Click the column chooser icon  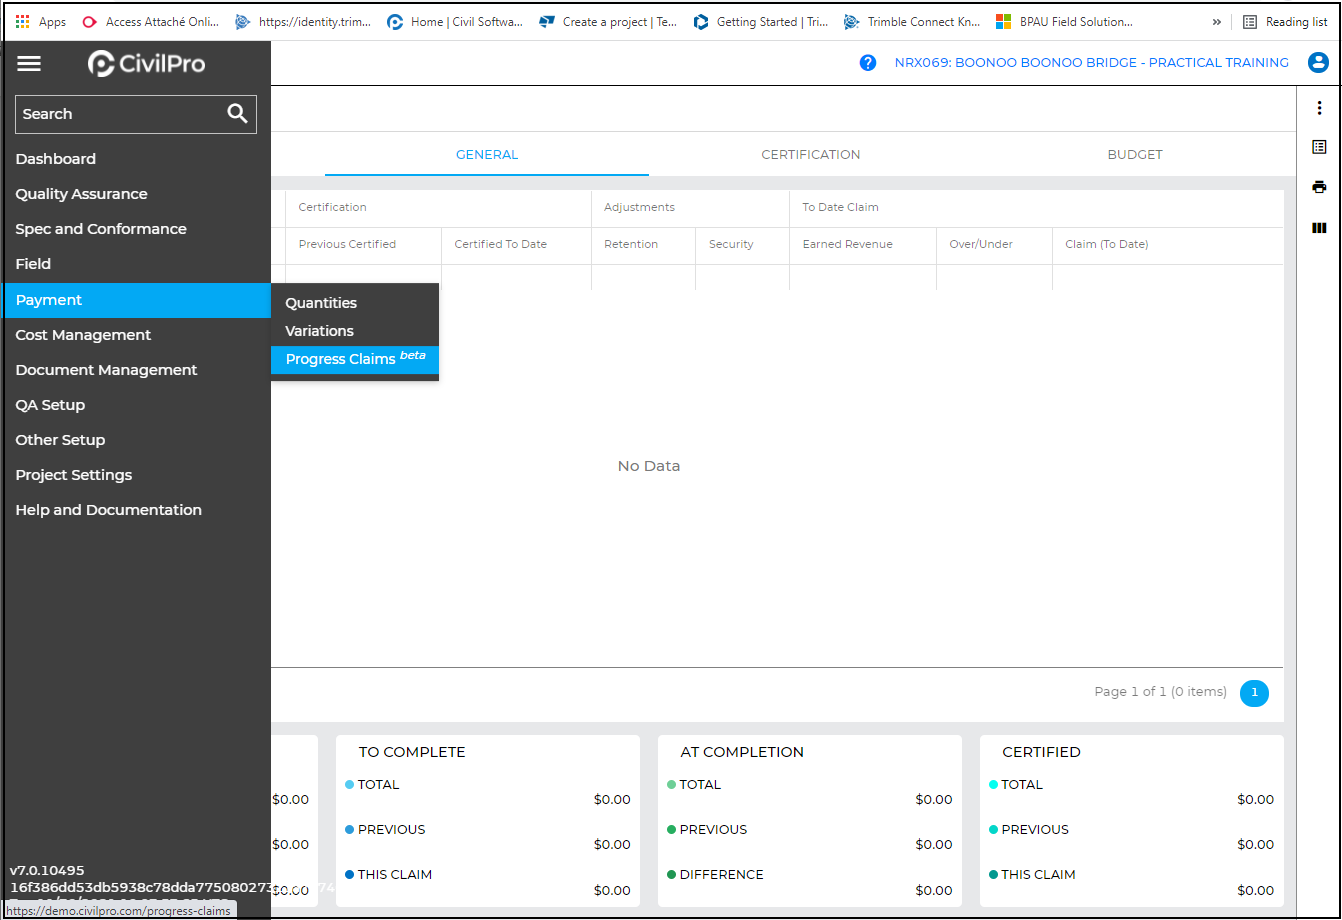point(1319,228)
